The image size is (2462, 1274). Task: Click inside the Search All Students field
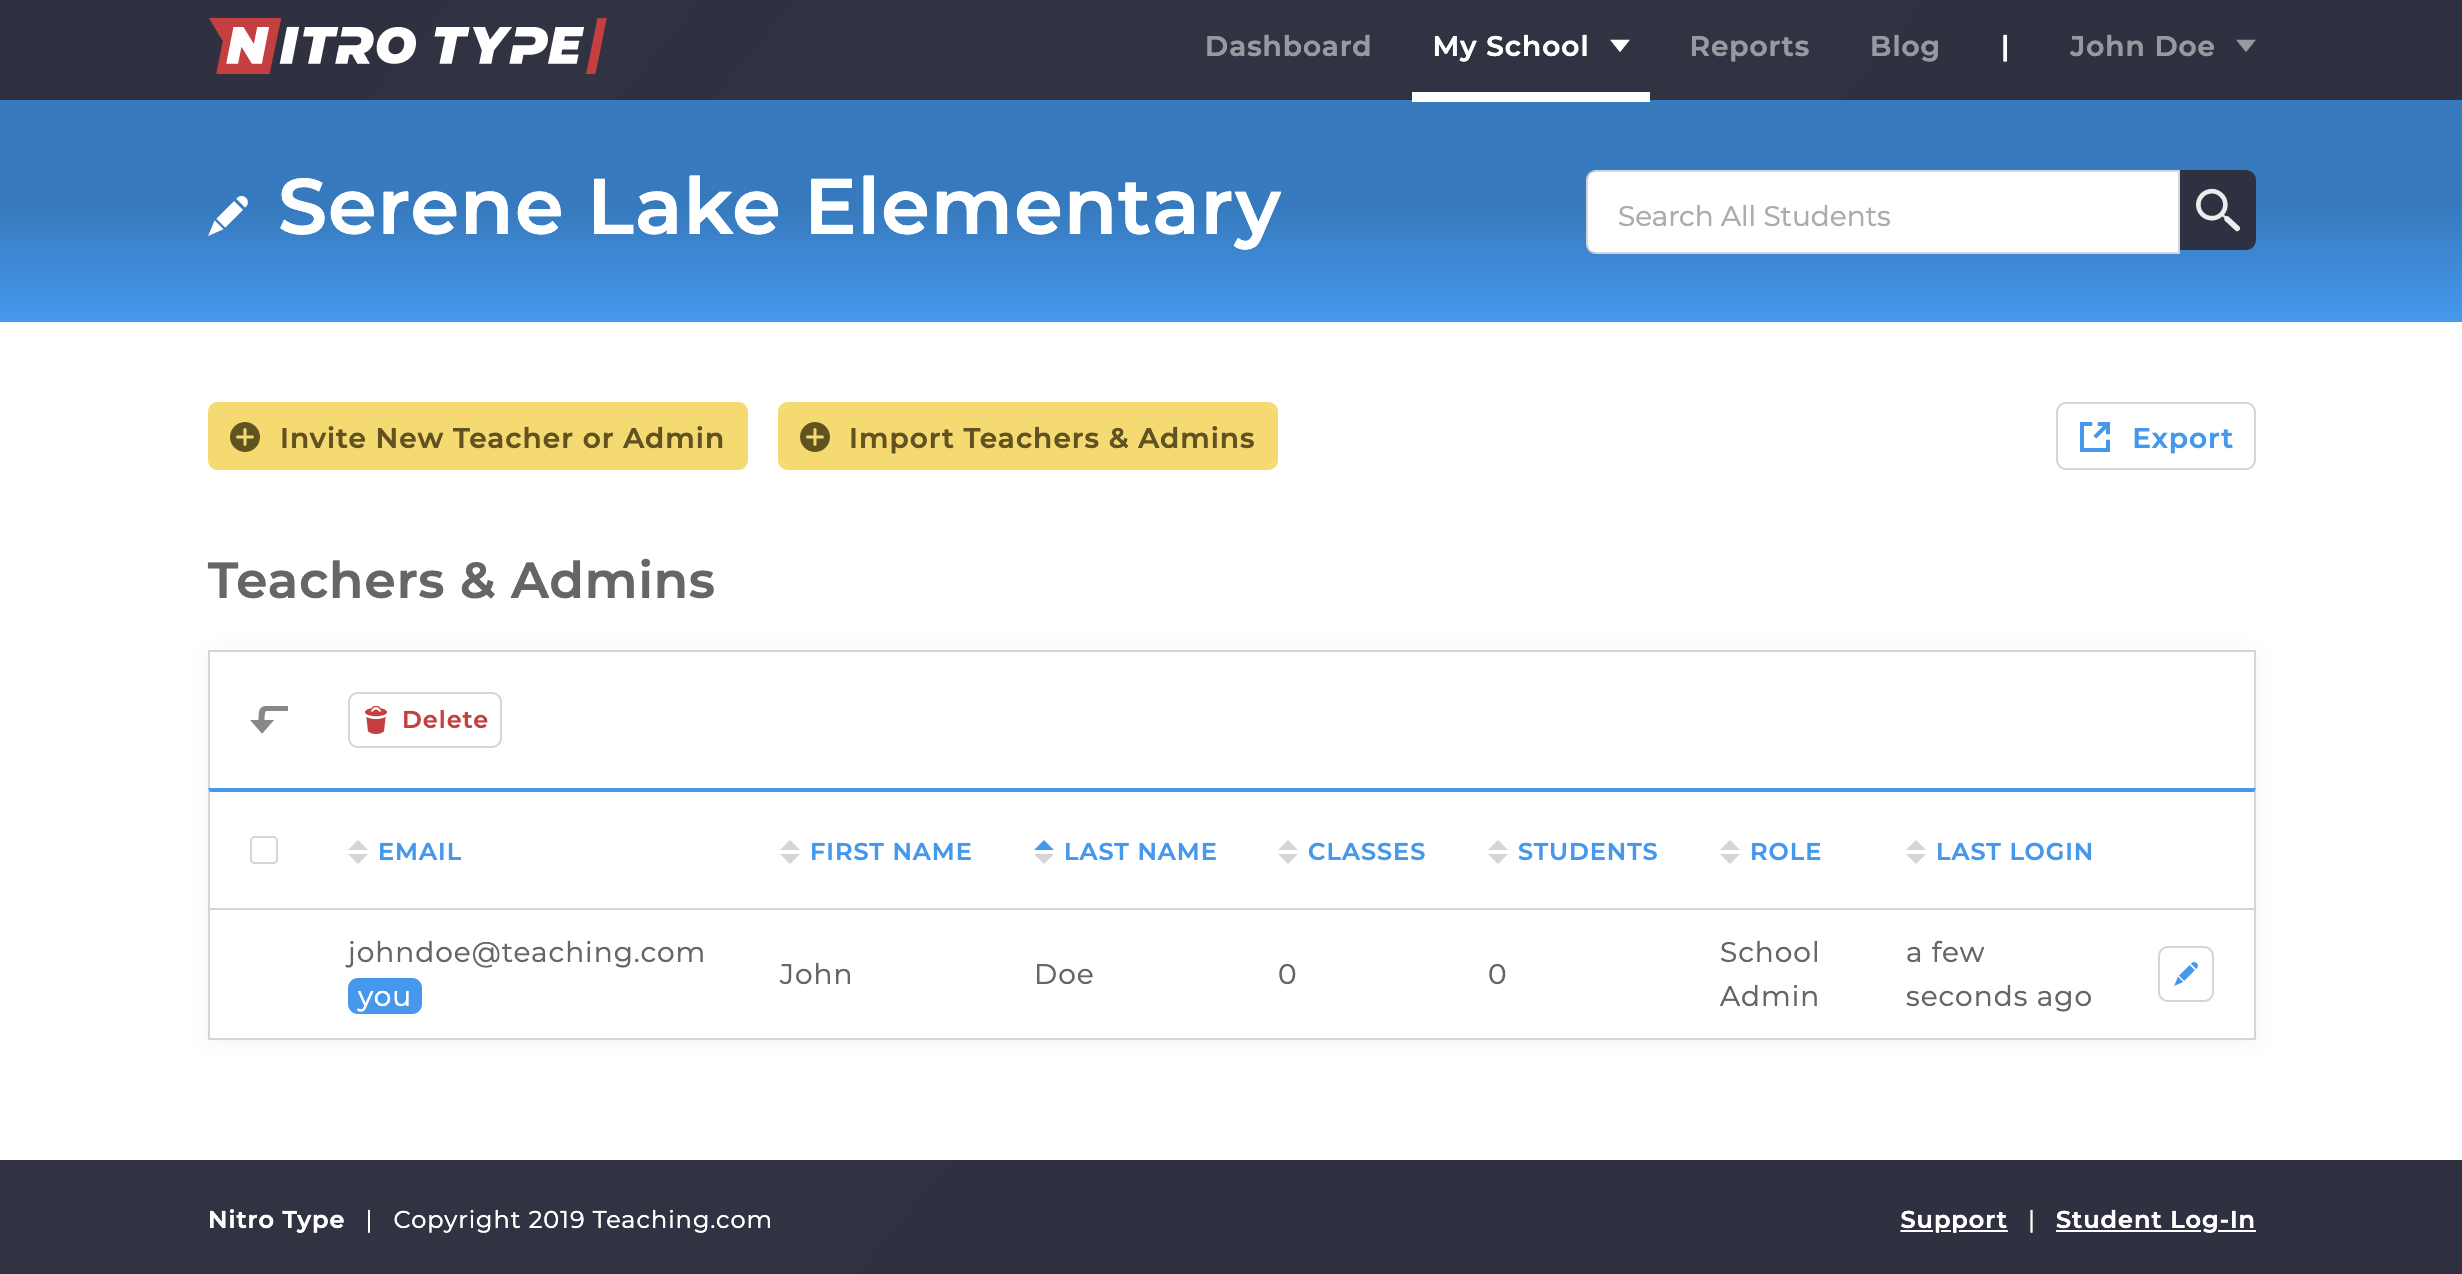(x=1880, y=213)
